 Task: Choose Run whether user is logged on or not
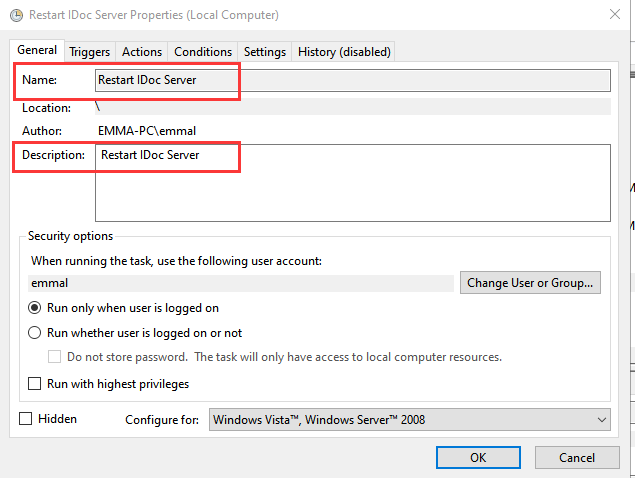[35, 333]
